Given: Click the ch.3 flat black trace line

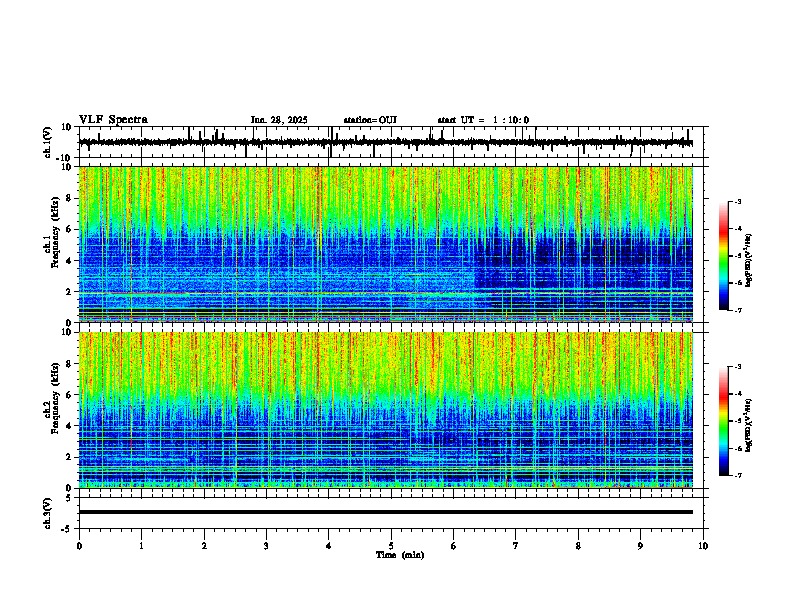Looking at the screenshot, I should point(386,512).
